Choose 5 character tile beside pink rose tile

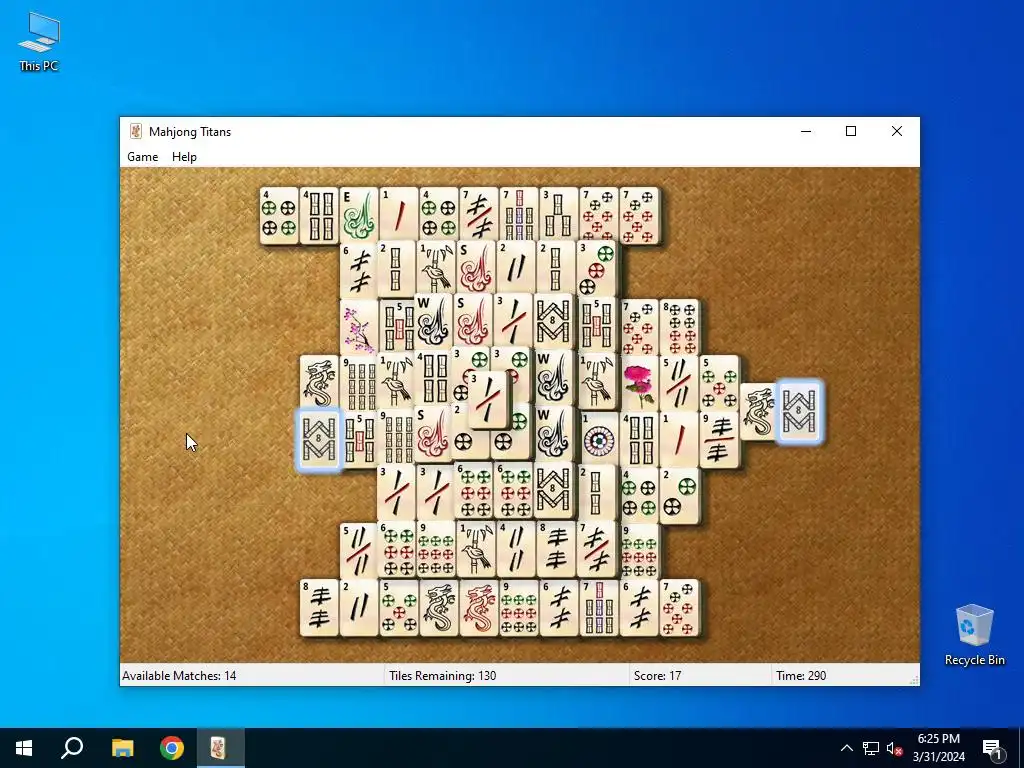679,383
